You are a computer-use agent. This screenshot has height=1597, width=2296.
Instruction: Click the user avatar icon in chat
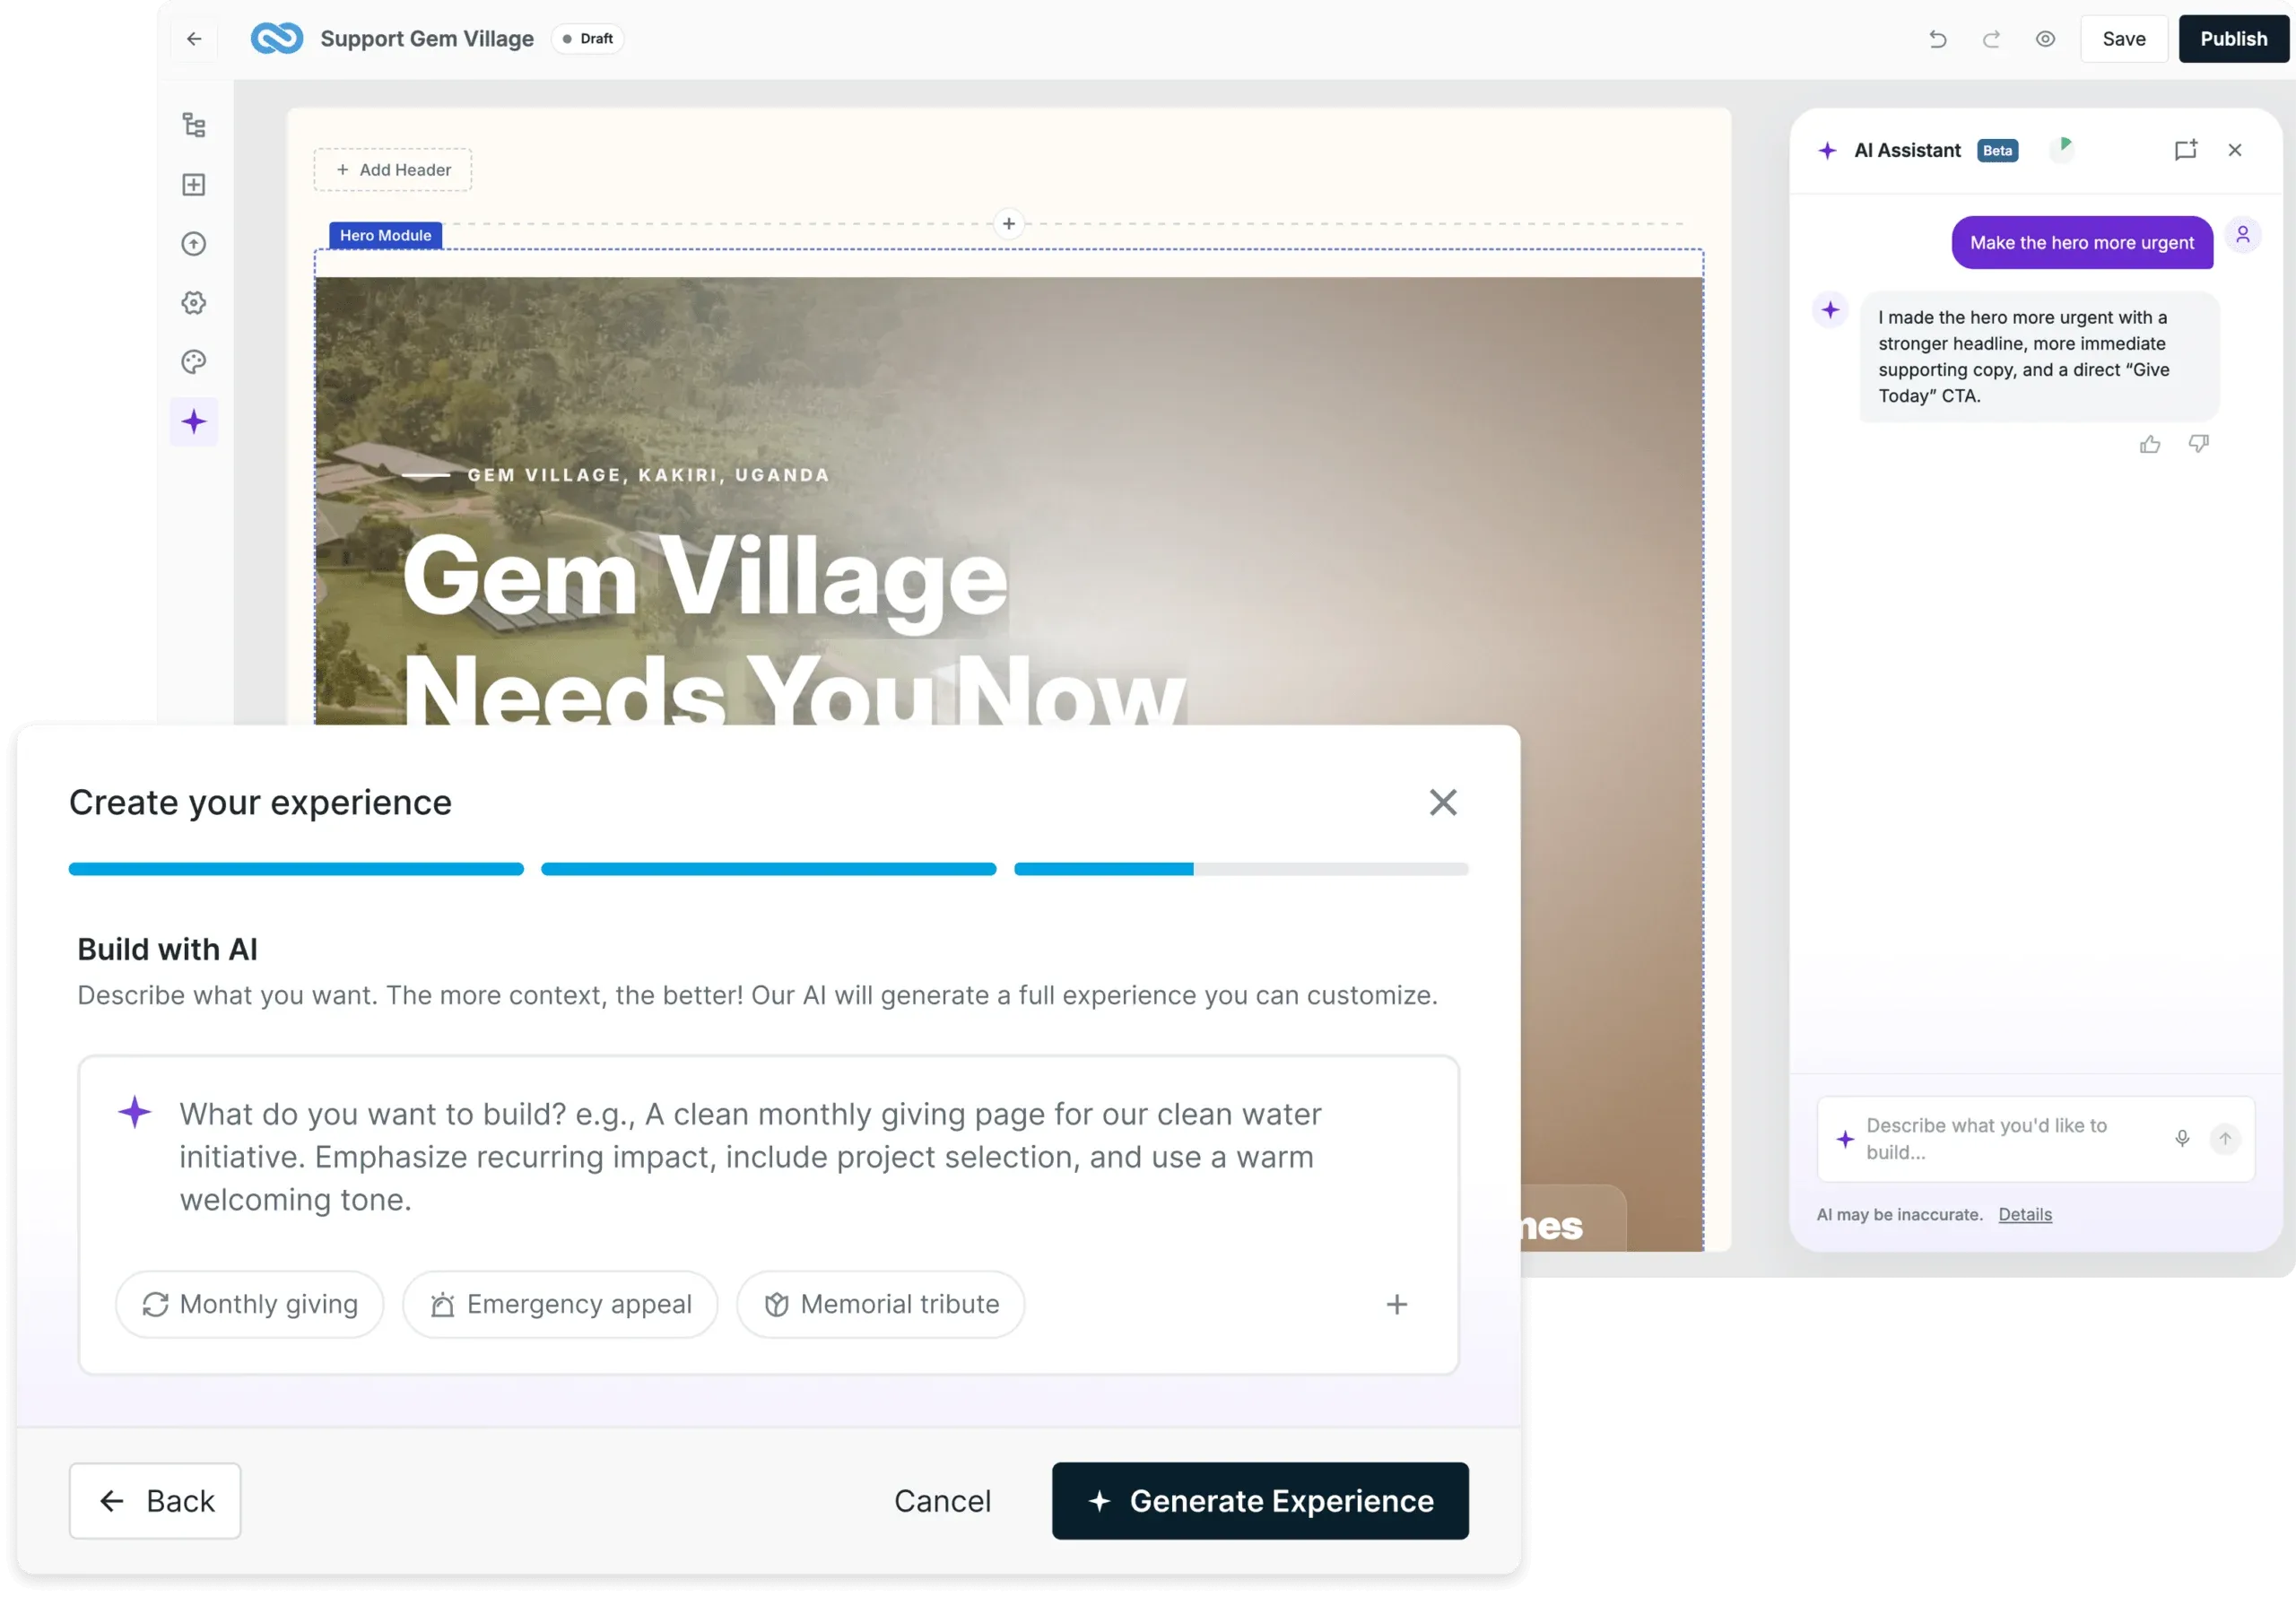(2243, 235)
